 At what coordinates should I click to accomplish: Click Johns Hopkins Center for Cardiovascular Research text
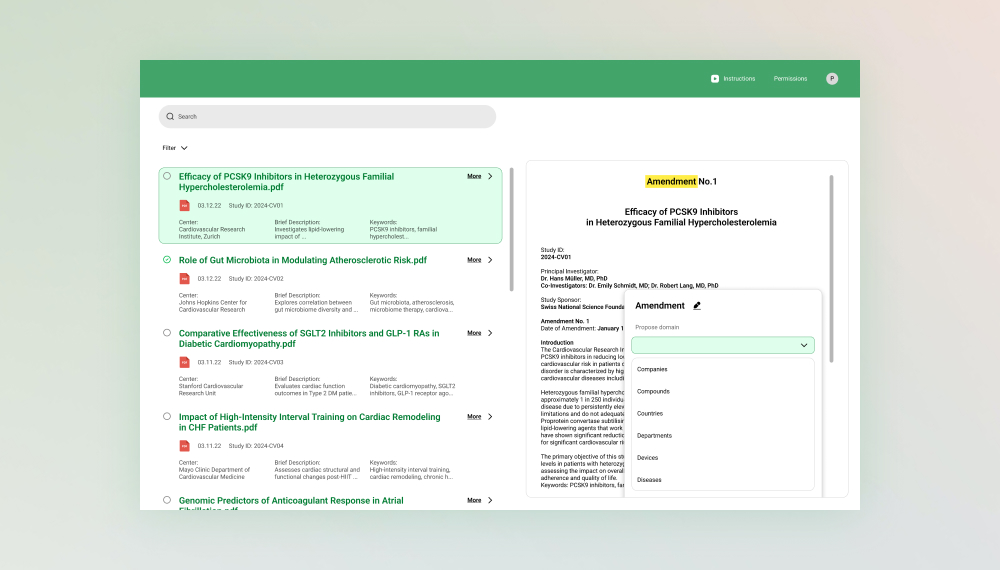(x=213, y=306)
